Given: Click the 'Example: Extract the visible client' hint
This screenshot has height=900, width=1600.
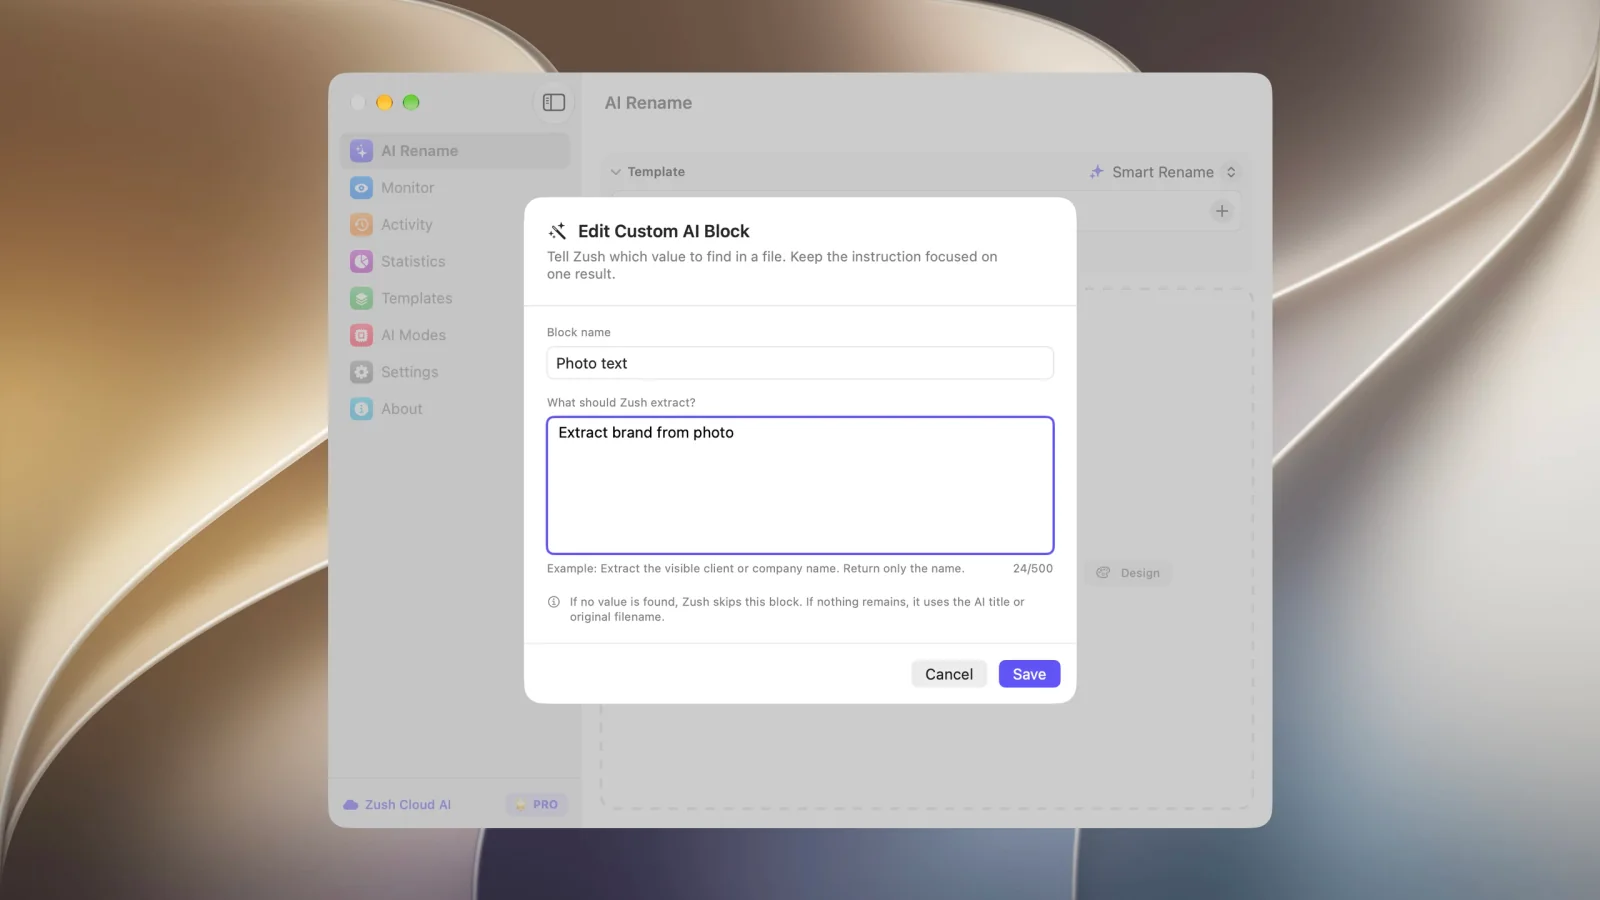Looking at the screenshot, I should pyautogui.click(x=756, y=569).
